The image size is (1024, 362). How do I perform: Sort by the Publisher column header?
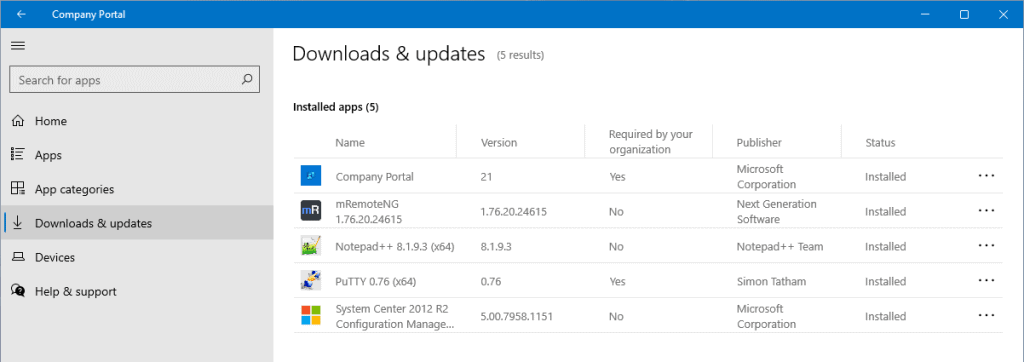point(759,142)
